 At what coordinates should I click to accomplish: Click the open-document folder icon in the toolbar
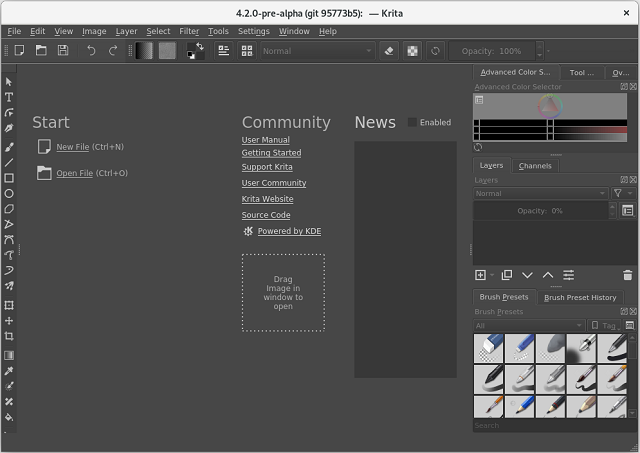41,51
